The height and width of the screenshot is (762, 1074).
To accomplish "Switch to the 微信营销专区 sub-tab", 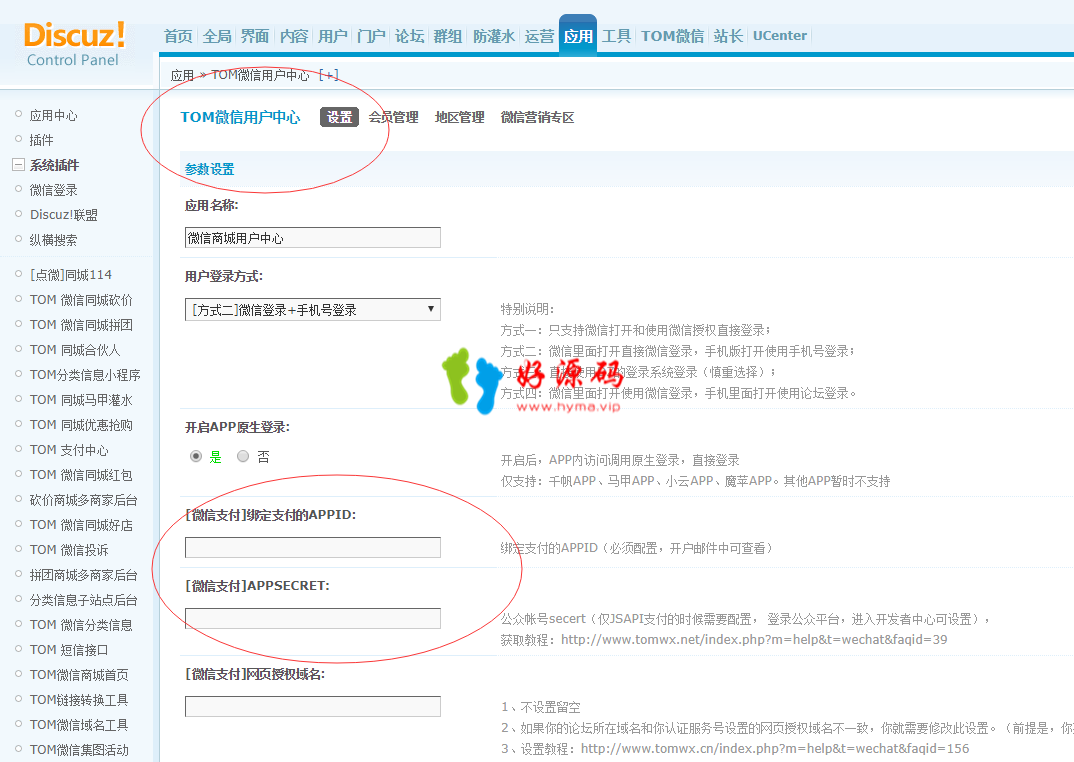I will [x=537, y=117].
